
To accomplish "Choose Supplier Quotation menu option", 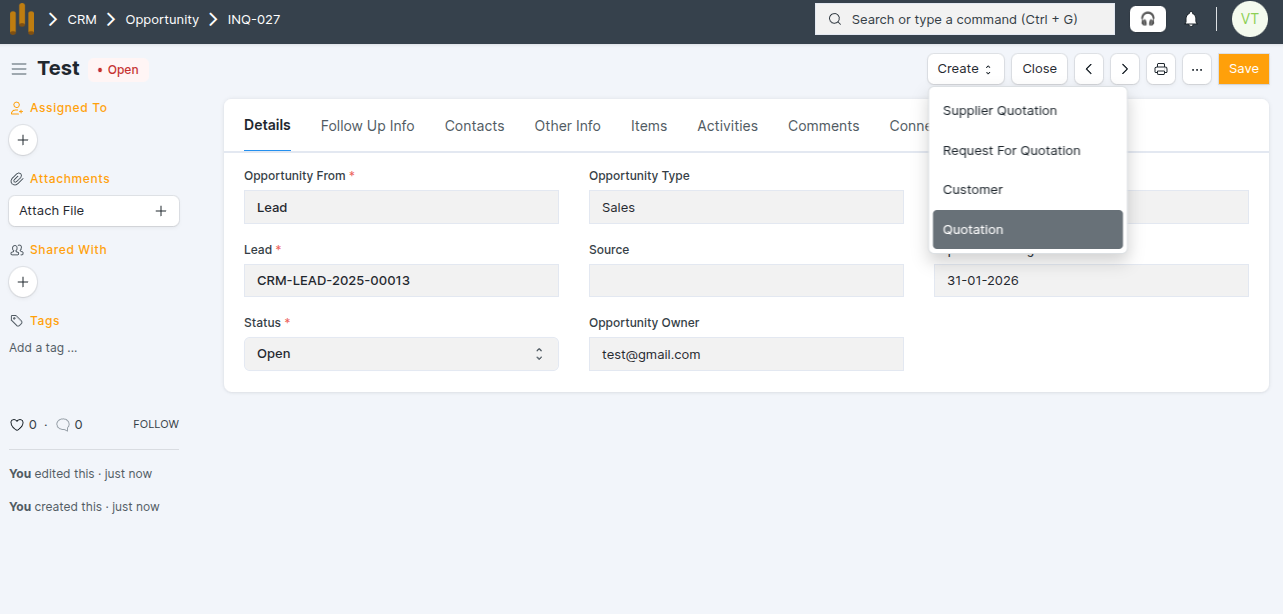I will point(1000,111).
